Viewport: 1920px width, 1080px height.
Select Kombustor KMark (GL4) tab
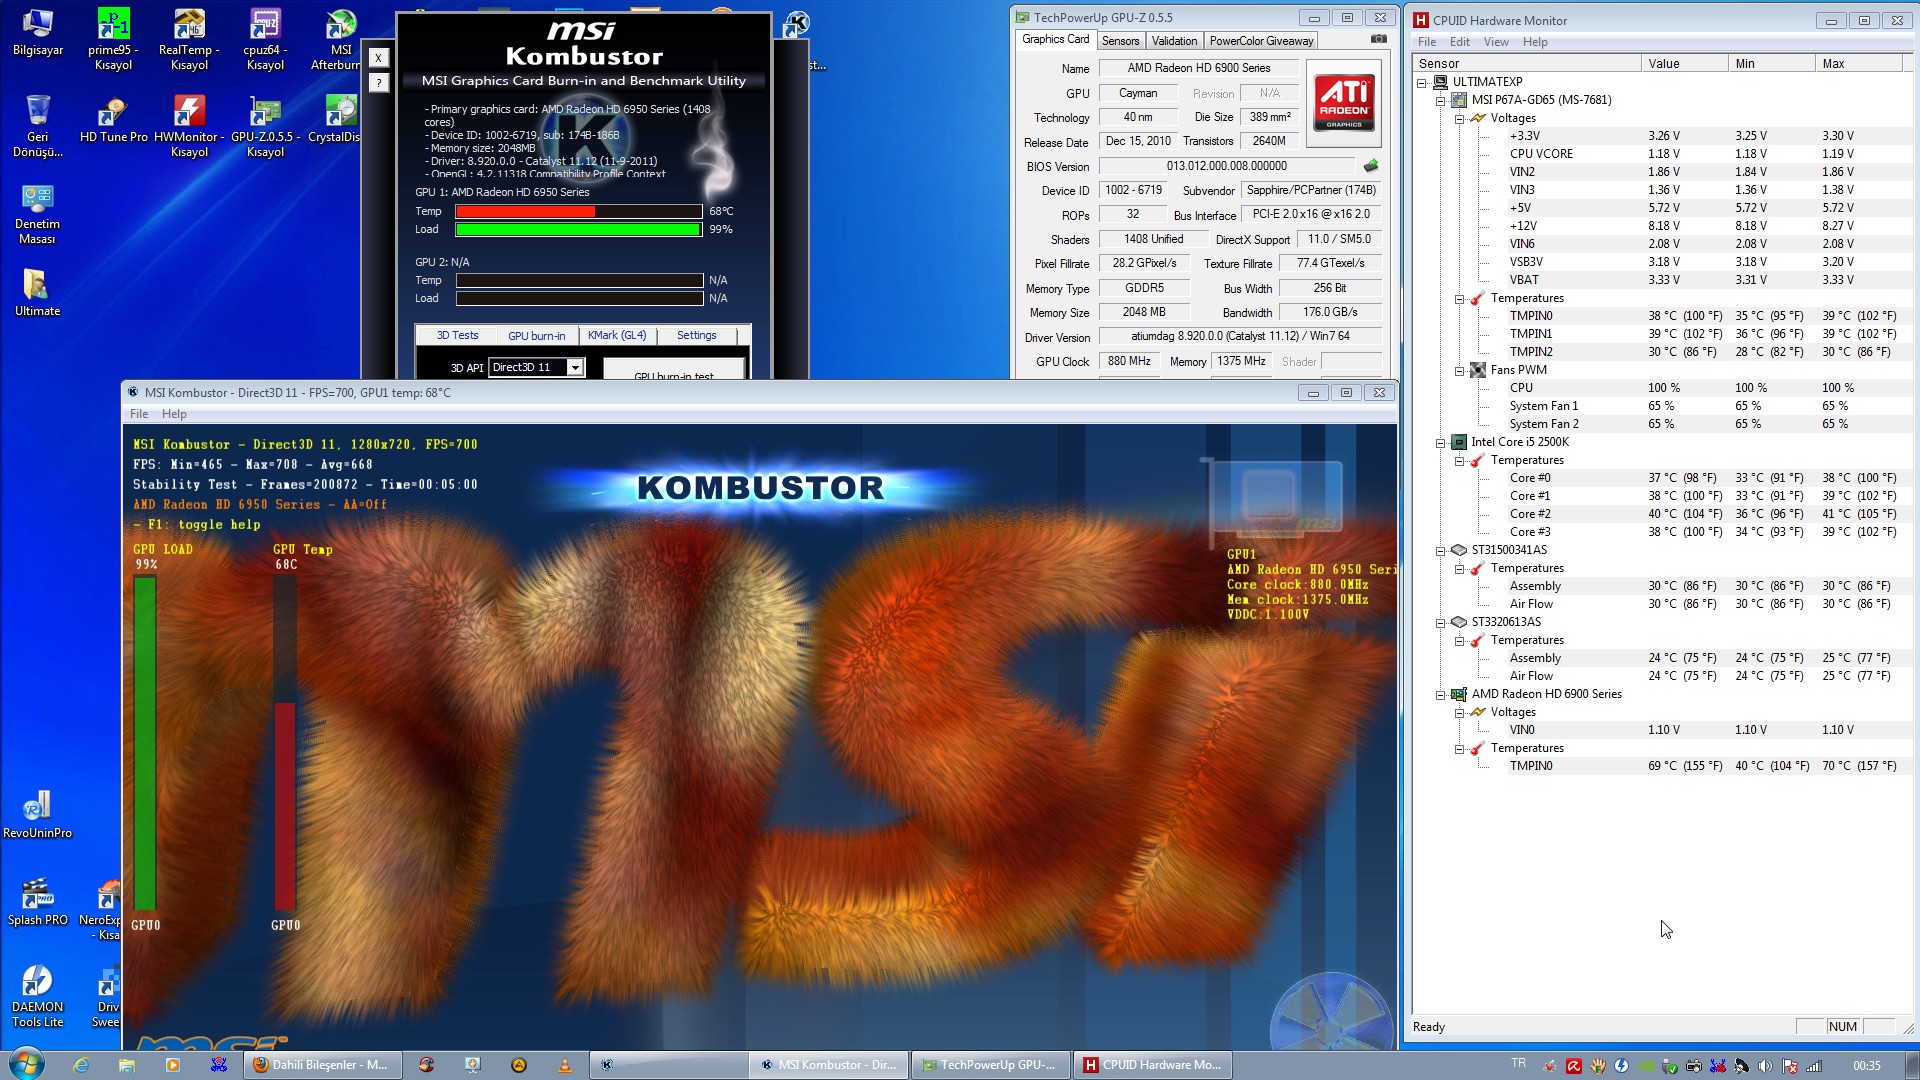[x=617, y=336]
